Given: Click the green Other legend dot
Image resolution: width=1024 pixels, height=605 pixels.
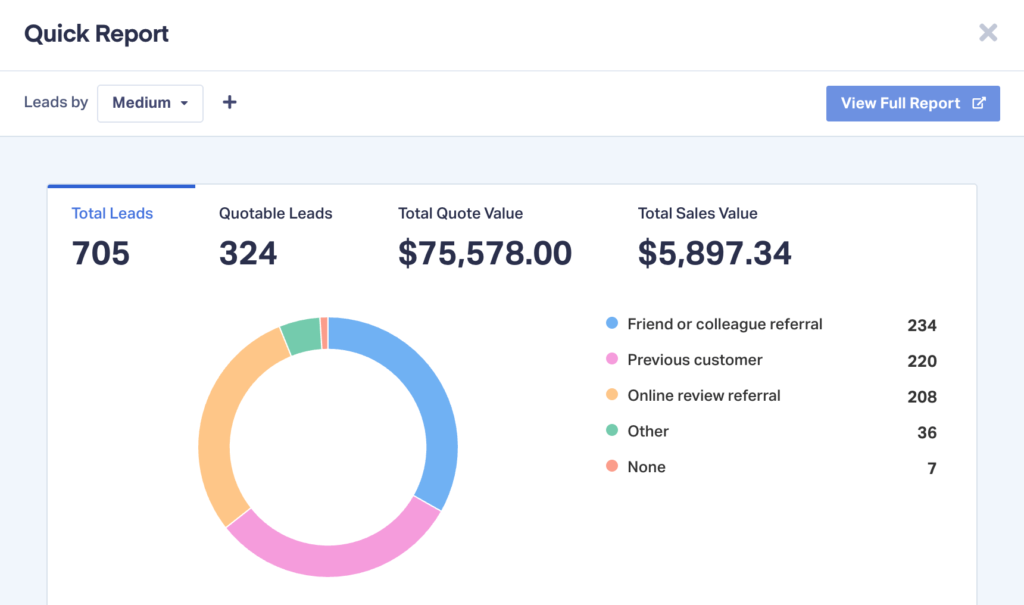Looking at the screenshot, I should [610, 431].
